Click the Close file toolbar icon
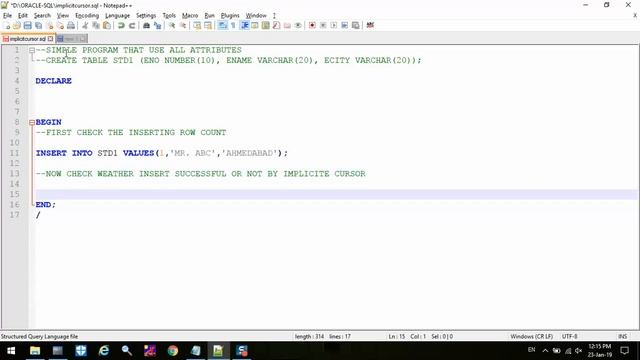The width and height of the screenshot is (640, 360). pyautogui.click(x=49, y=25)
